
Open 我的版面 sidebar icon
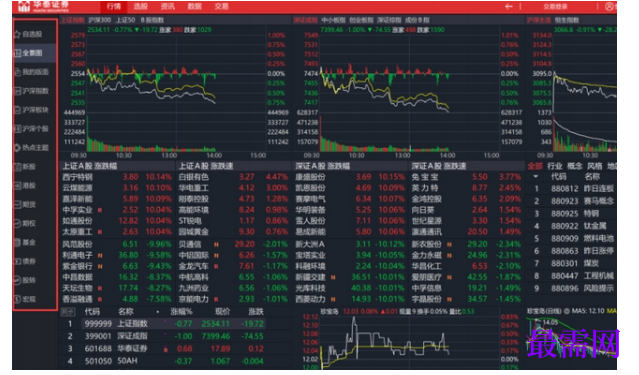click(18, 72)
